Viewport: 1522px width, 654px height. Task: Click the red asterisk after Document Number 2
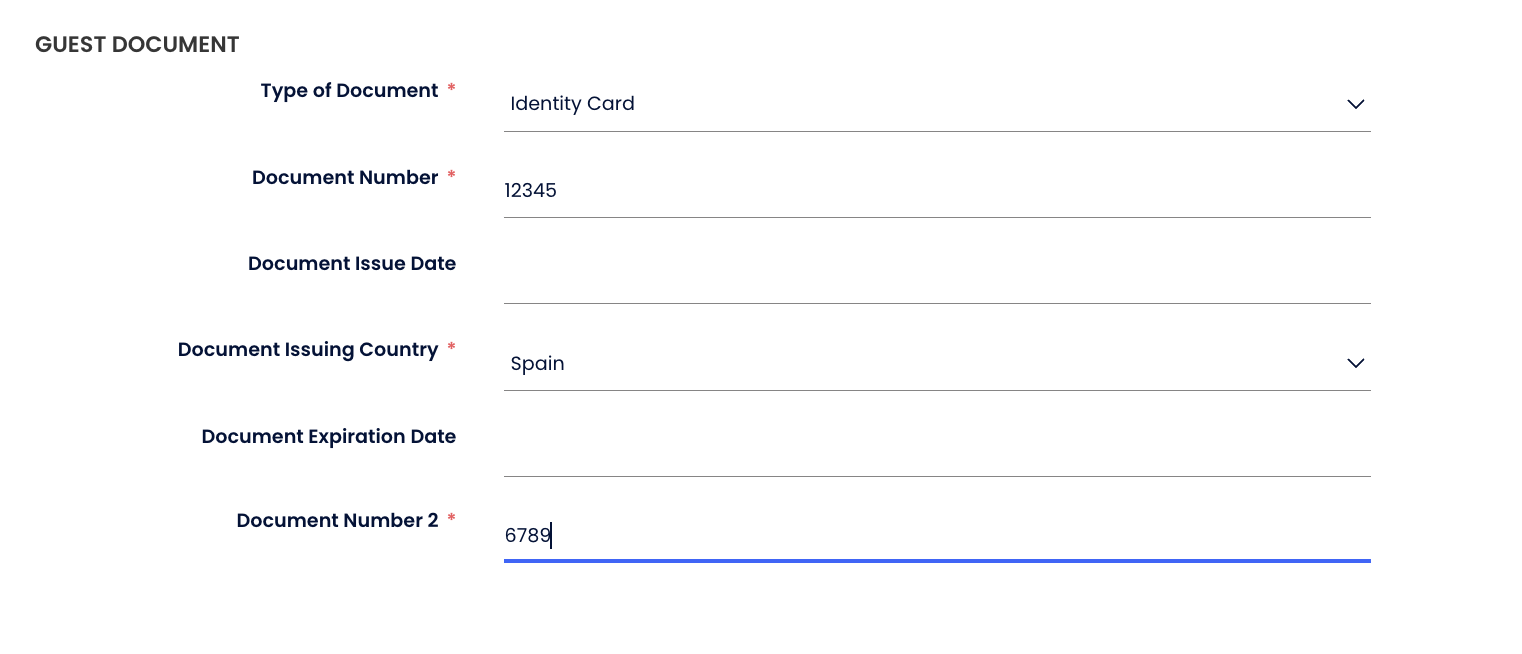pyautogui.click(x=451, y=519)
